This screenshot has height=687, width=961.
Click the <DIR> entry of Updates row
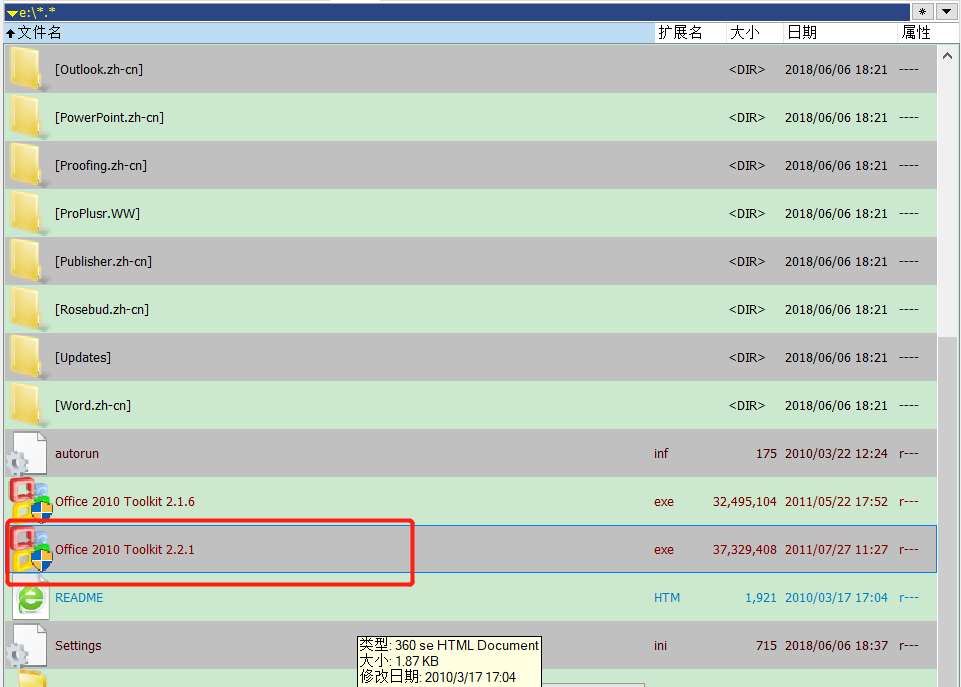746,357
